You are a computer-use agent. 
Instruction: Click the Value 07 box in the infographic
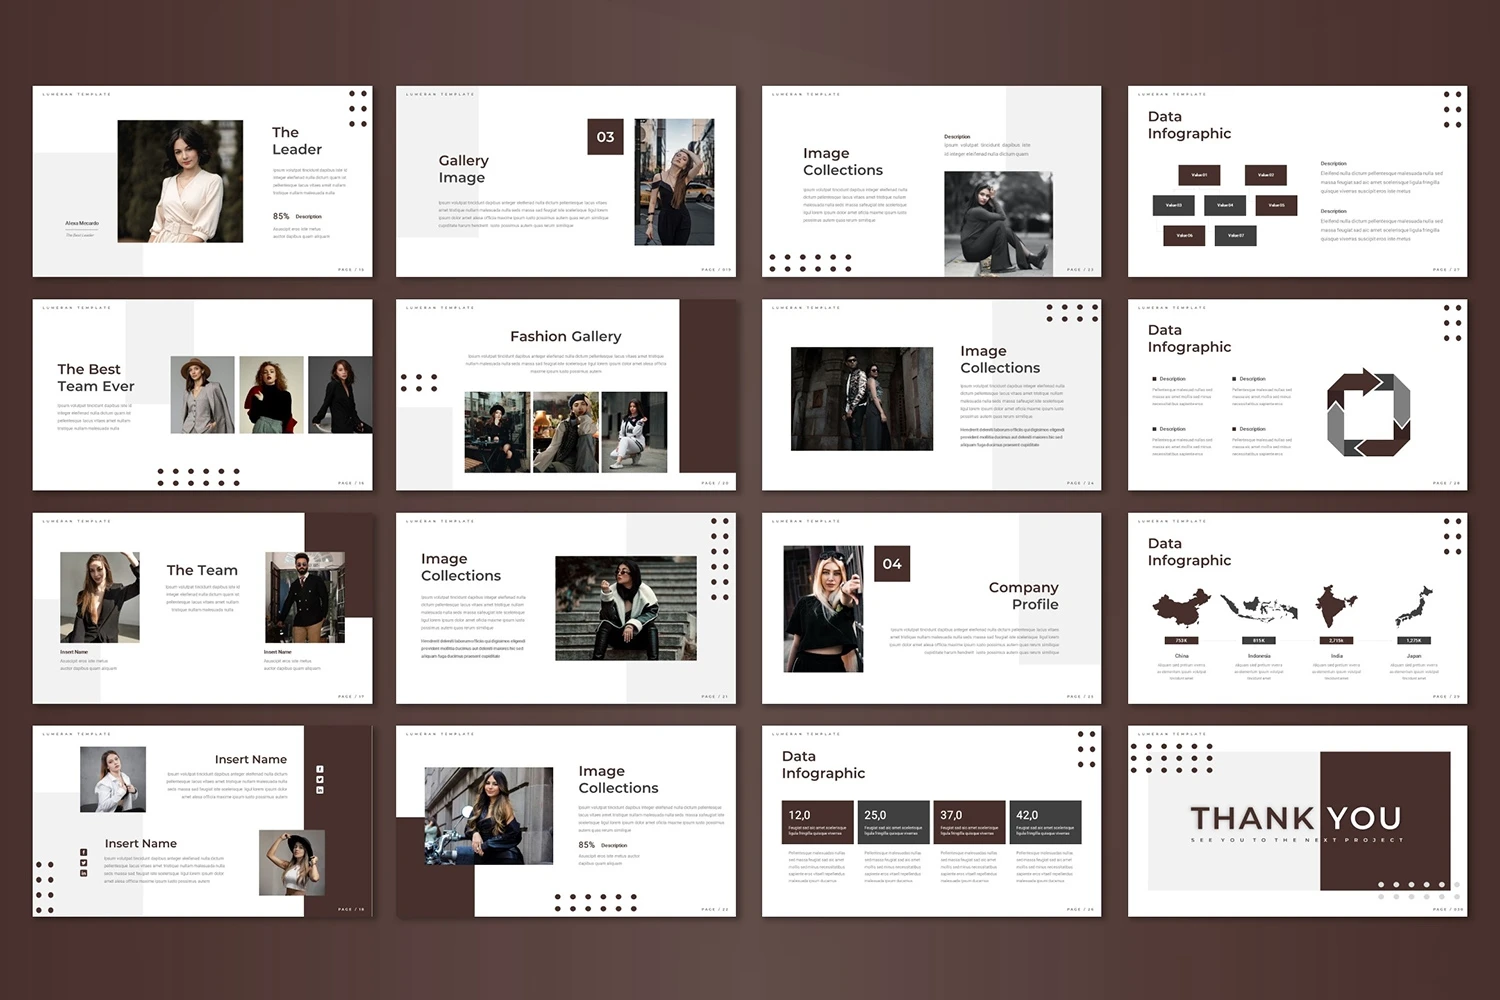click(x=1236, y=235)
